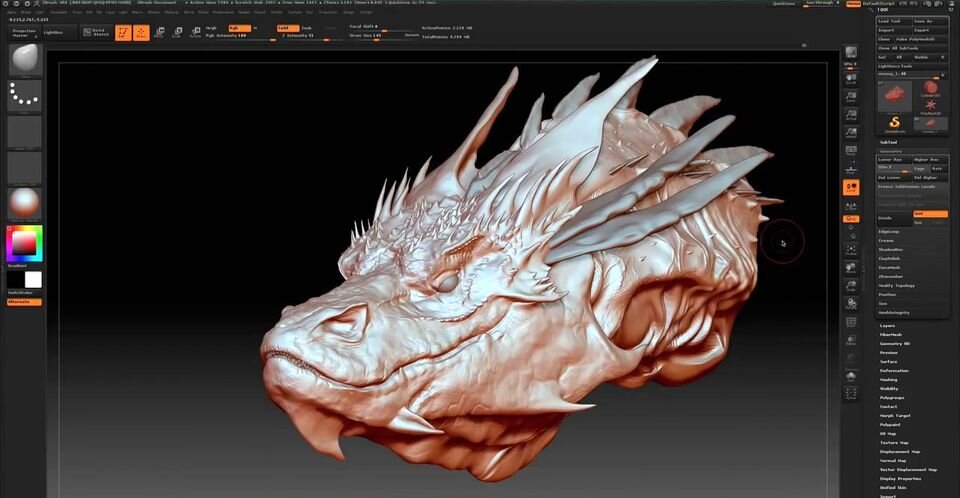The height and width of the screenshot is (498, 960).
Task: Click the PolyF draw polyframe icon
Action: point(851,322)
